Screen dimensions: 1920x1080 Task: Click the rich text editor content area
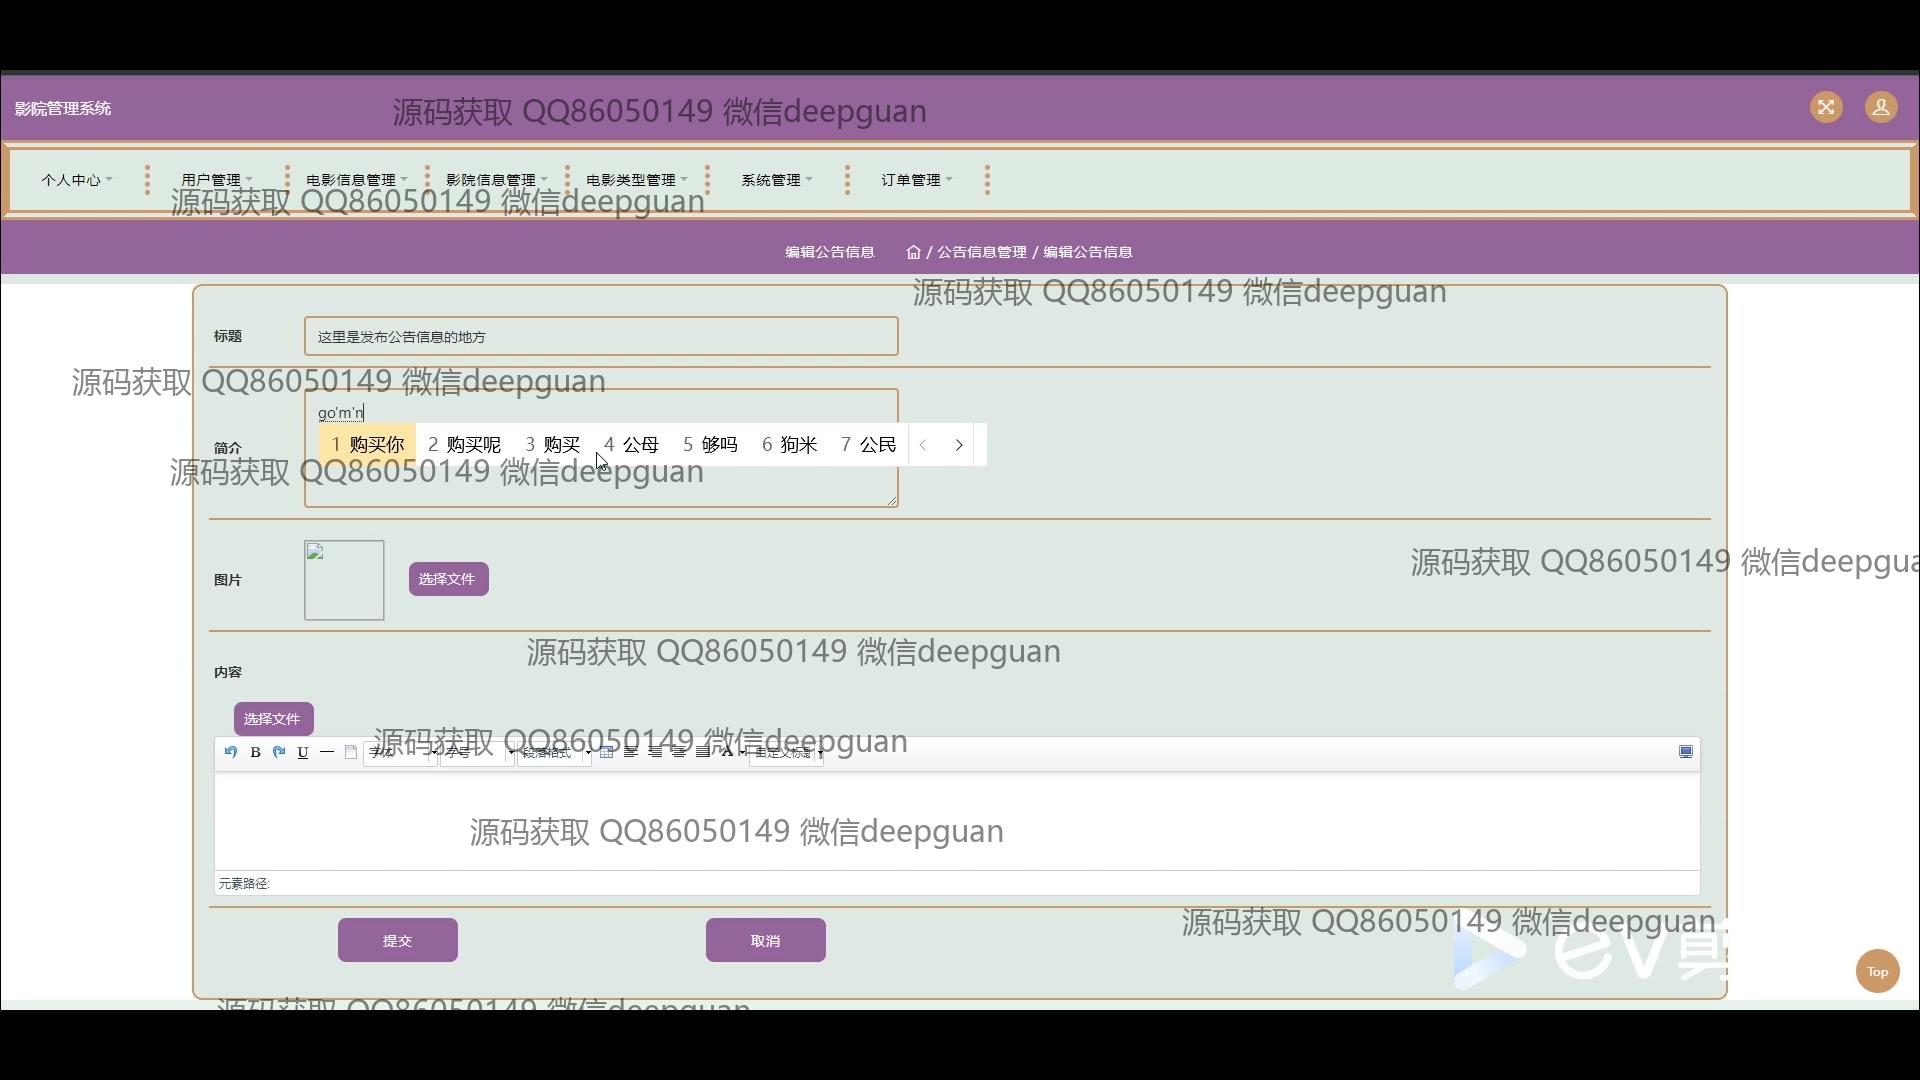957,820
